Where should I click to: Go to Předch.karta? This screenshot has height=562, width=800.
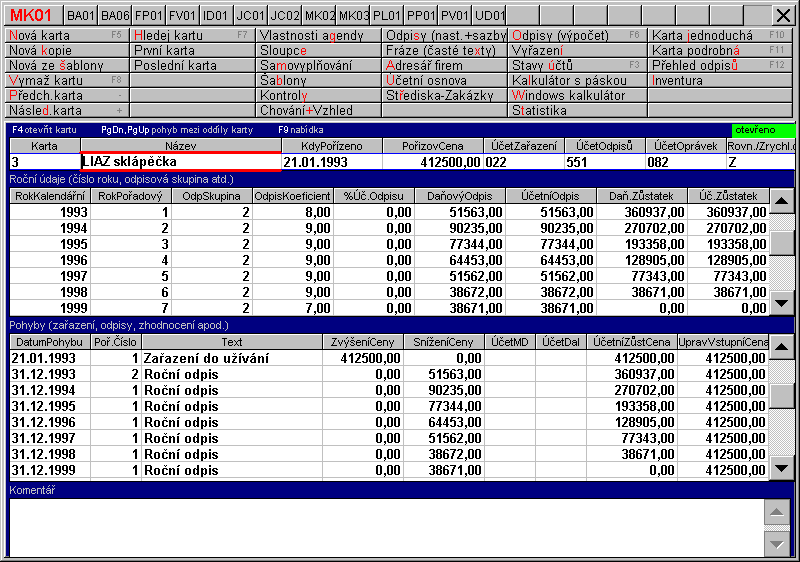pyautogui.click(x=66, y=95)
